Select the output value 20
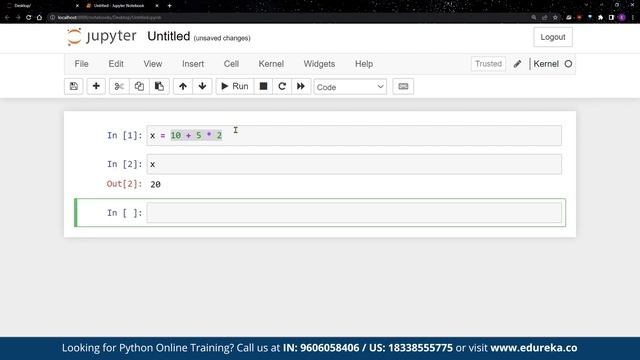The width and height of the screenshot is (640, 360). (155, 184)
